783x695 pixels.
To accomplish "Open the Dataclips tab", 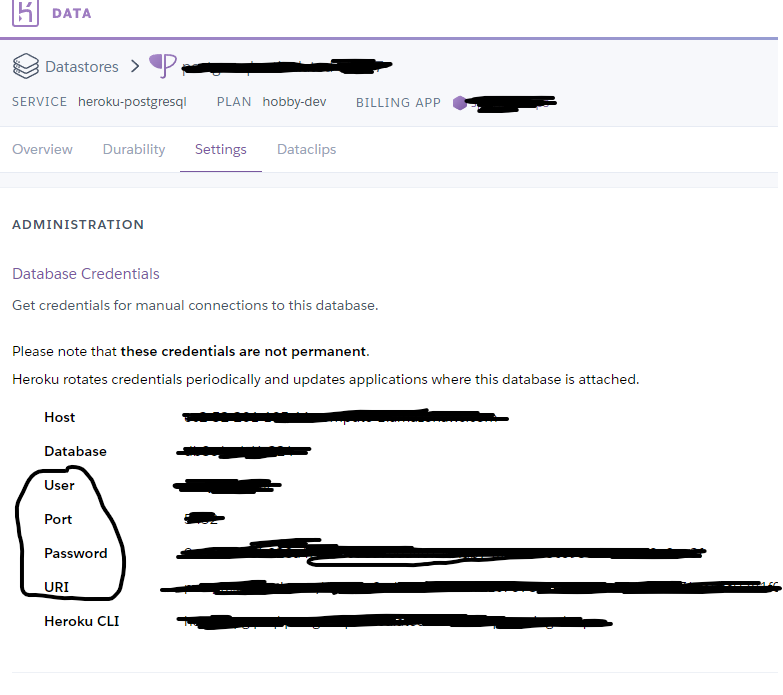I will [x=307, y=149].
